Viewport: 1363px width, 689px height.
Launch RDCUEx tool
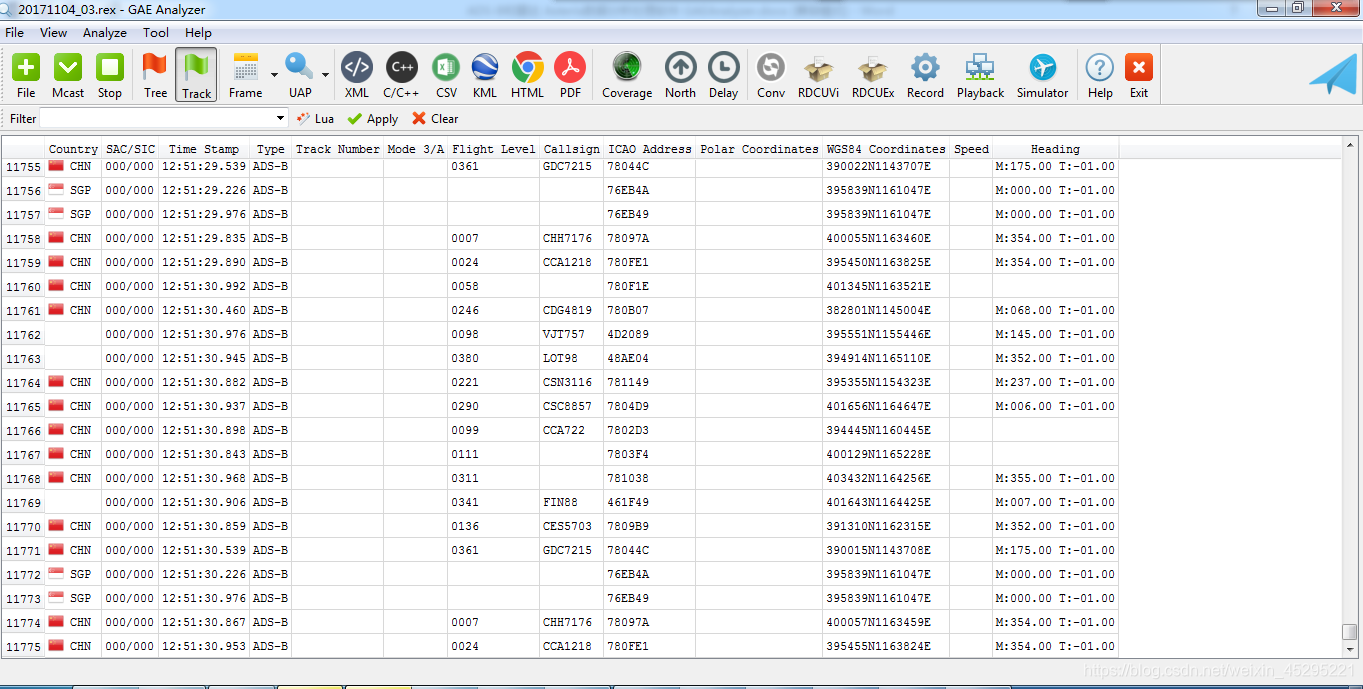873,76
